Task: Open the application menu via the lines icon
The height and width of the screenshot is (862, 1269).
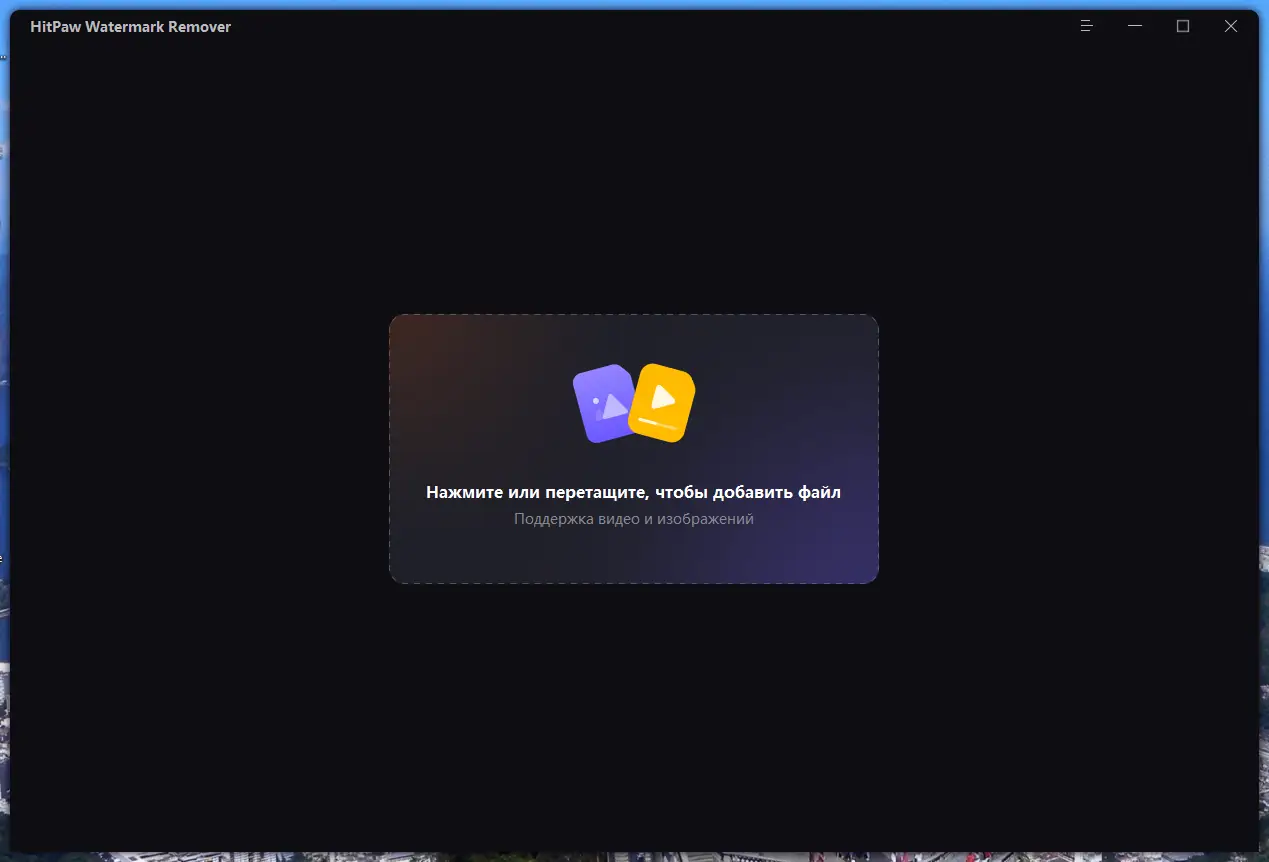Action: 1086,26
